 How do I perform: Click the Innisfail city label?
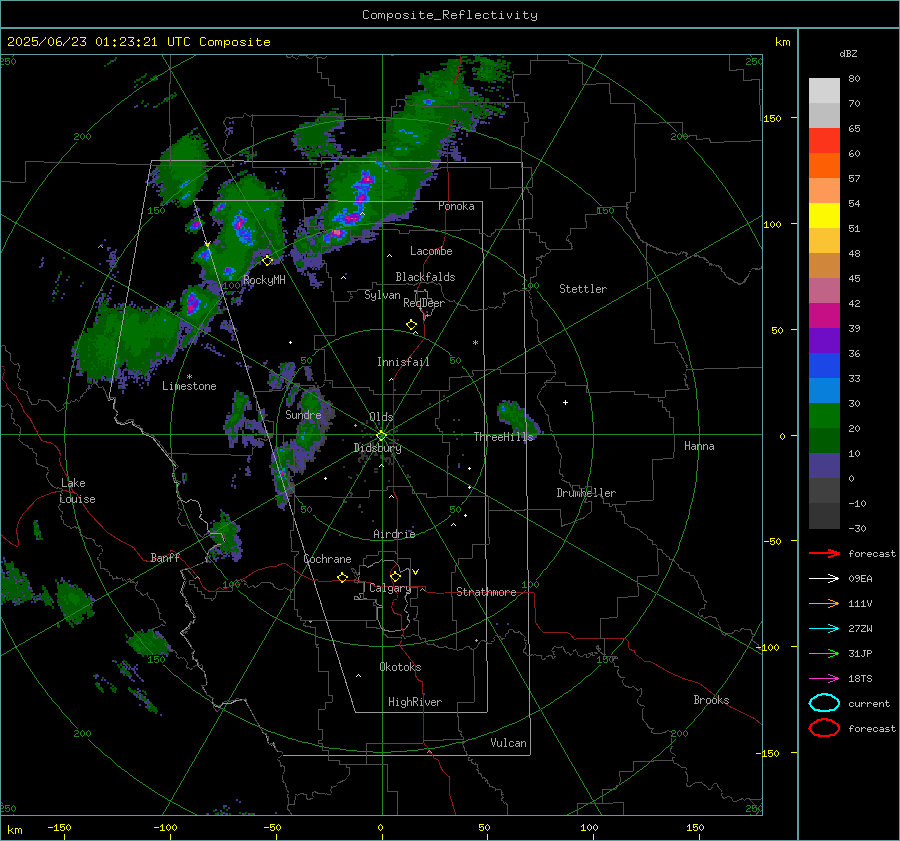tap(403, 362)
